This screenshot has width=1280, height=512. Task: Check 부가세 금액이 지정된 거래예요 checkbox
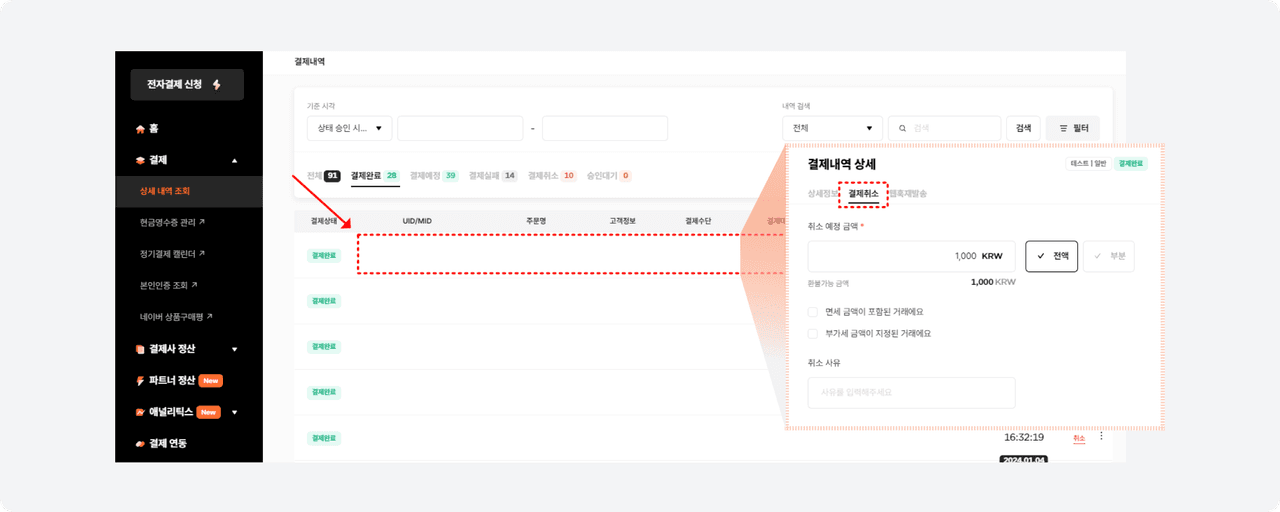coord(813,334)
